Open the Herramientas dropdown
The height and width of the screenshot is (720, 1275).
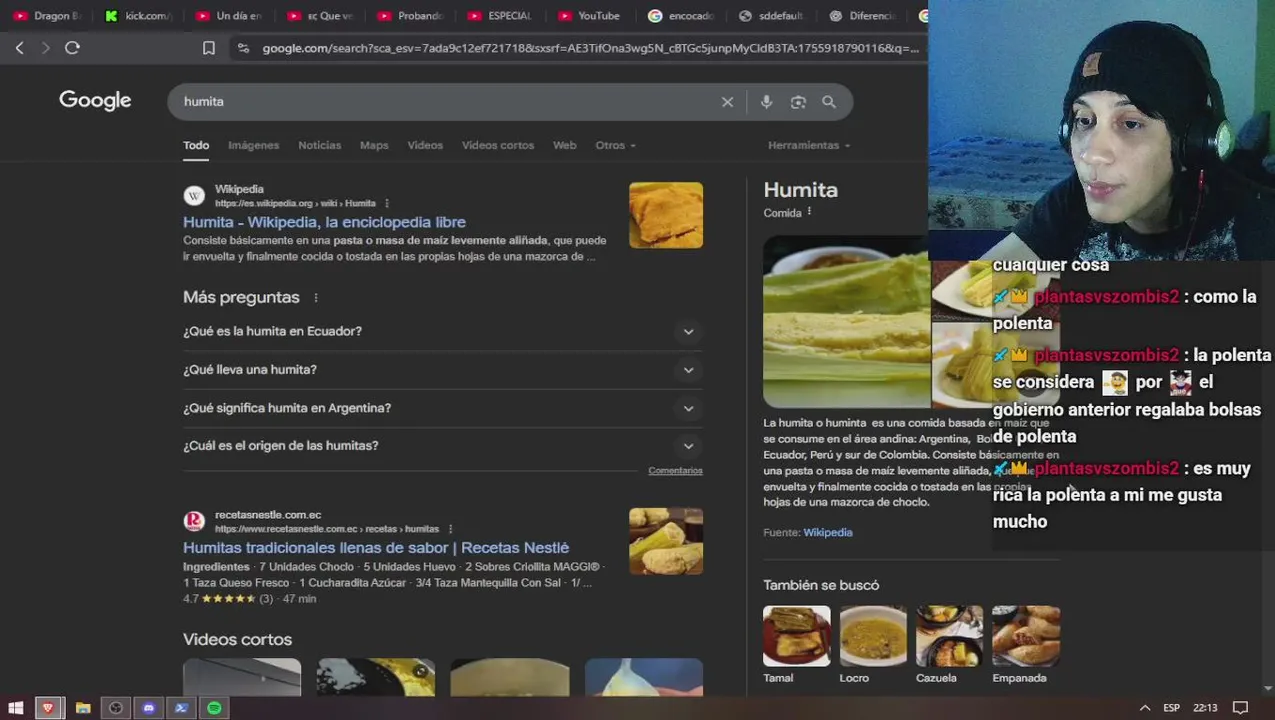point(809,145)
